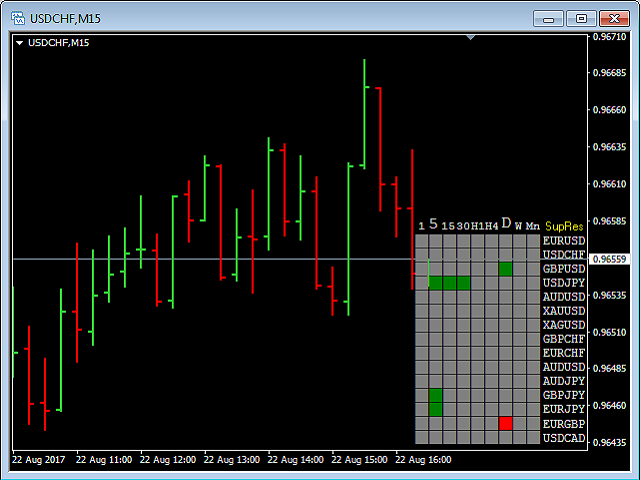Select the XAUUSD symbol label
Viewport: 640px width, 480px height.
point(564,311)
